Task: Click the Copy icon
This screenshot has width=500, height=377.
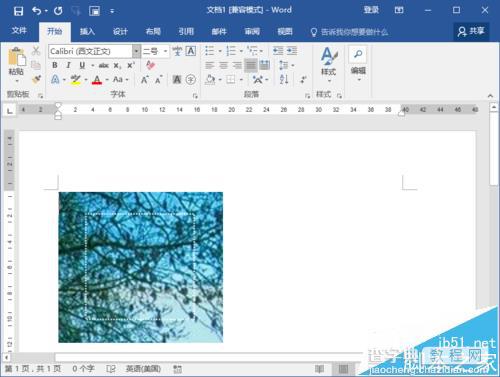Action: coord(36,65)
